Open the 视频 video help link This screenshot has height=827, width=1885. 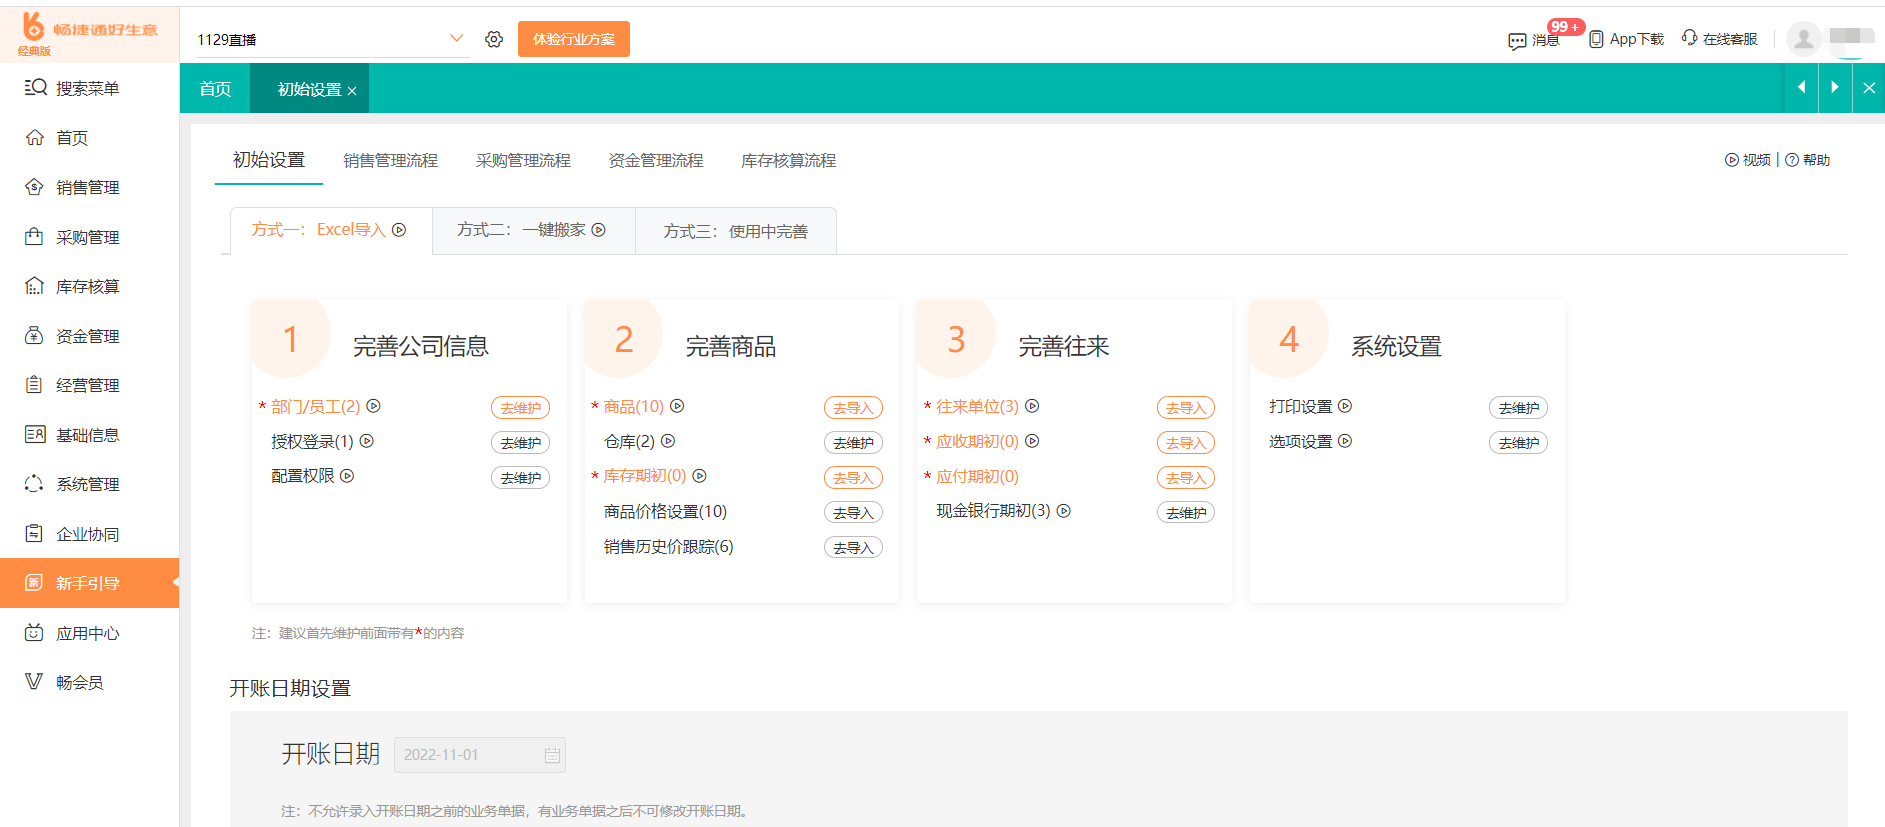coord(1748,160)
